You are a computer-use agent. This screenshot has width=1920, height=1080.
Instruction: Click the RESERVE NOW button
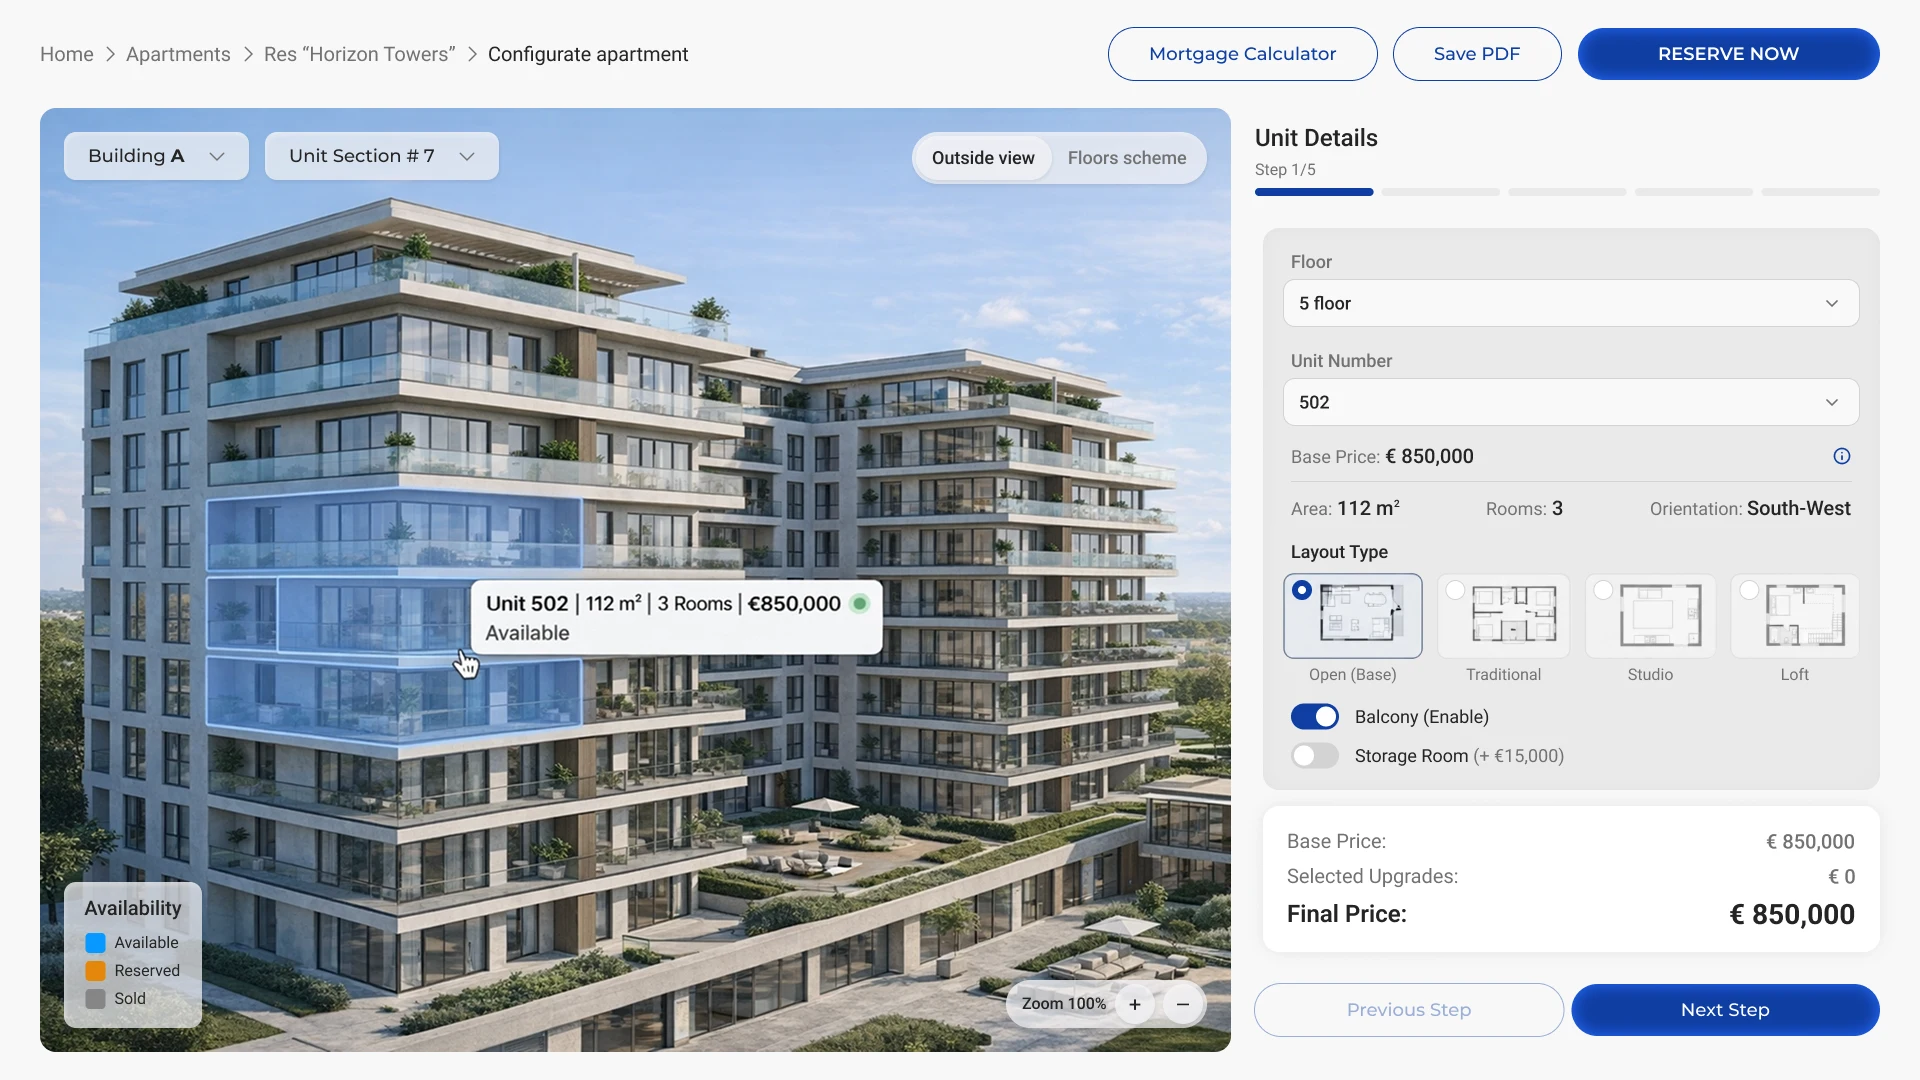pyautogui.click(x=1727, y=53)
